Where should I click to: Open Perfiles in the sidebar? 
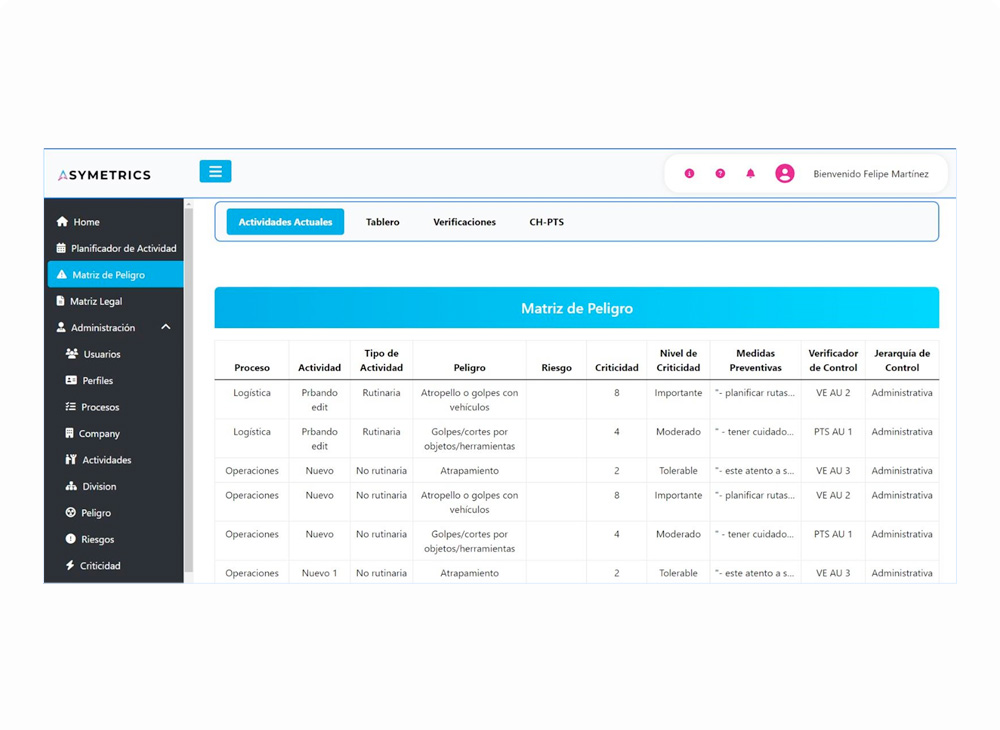pos(97,381)
